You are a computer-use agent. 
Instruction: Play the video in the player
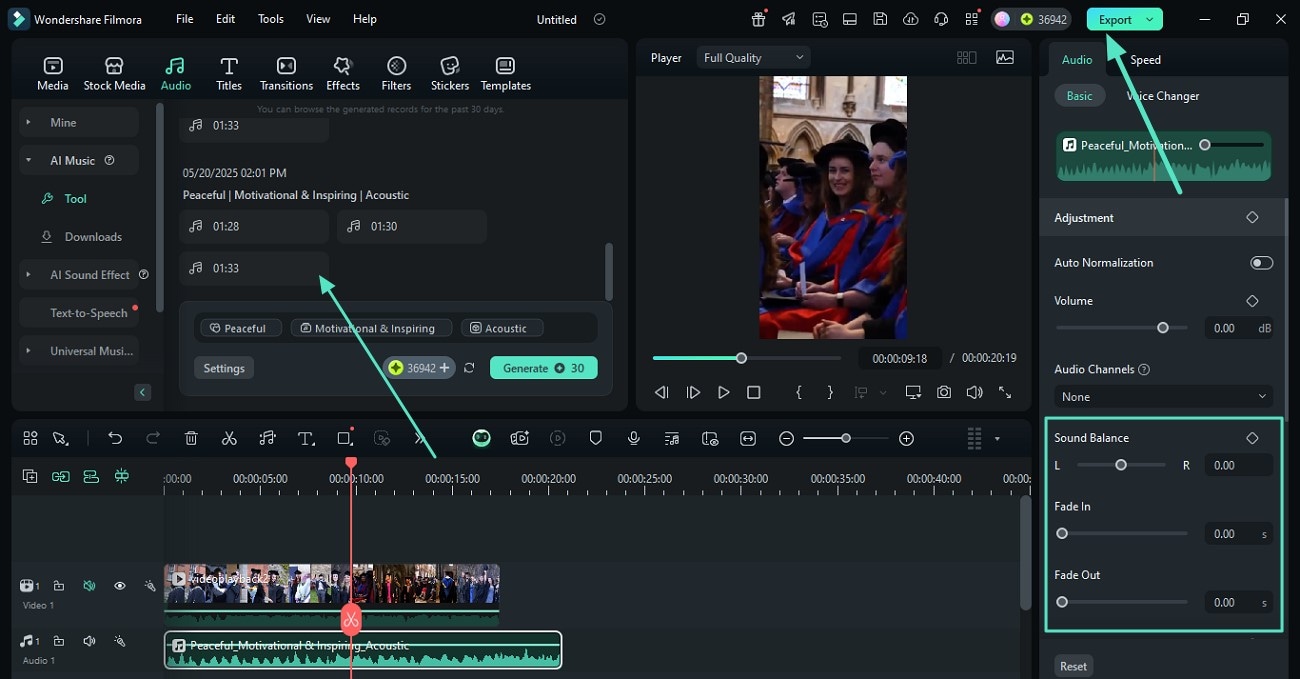(x=723, y=393)
